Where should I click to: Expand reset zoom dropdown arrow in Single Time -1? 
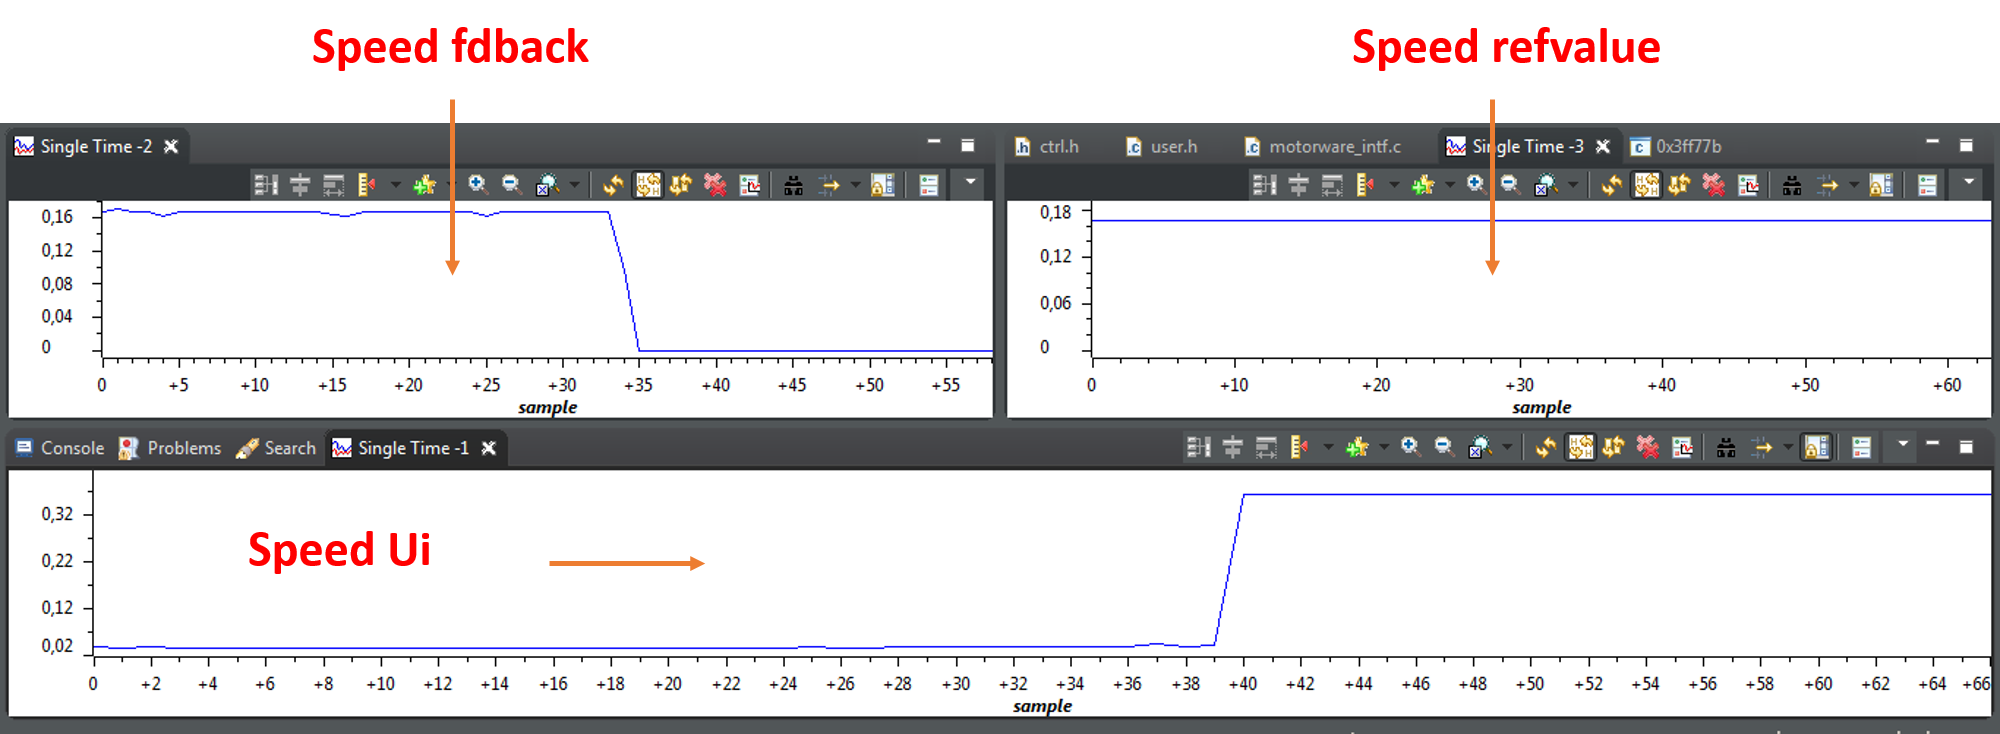pos(1507,447)
